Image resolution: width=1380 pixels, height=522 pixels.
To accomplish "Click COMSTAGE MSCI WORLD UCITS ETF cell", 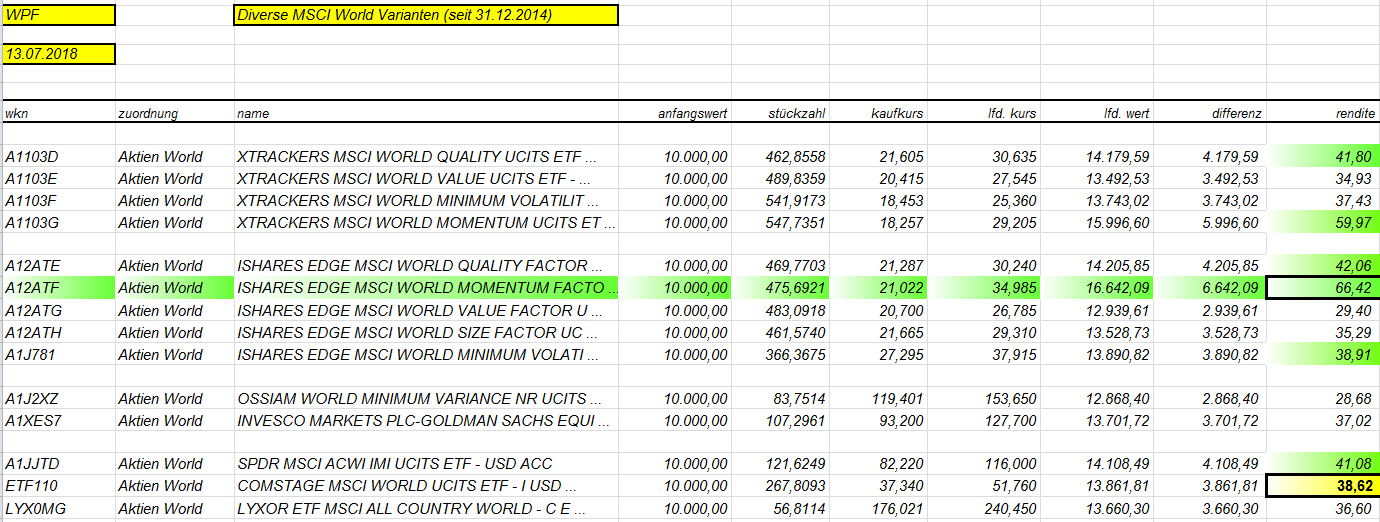I will [426, 486].
